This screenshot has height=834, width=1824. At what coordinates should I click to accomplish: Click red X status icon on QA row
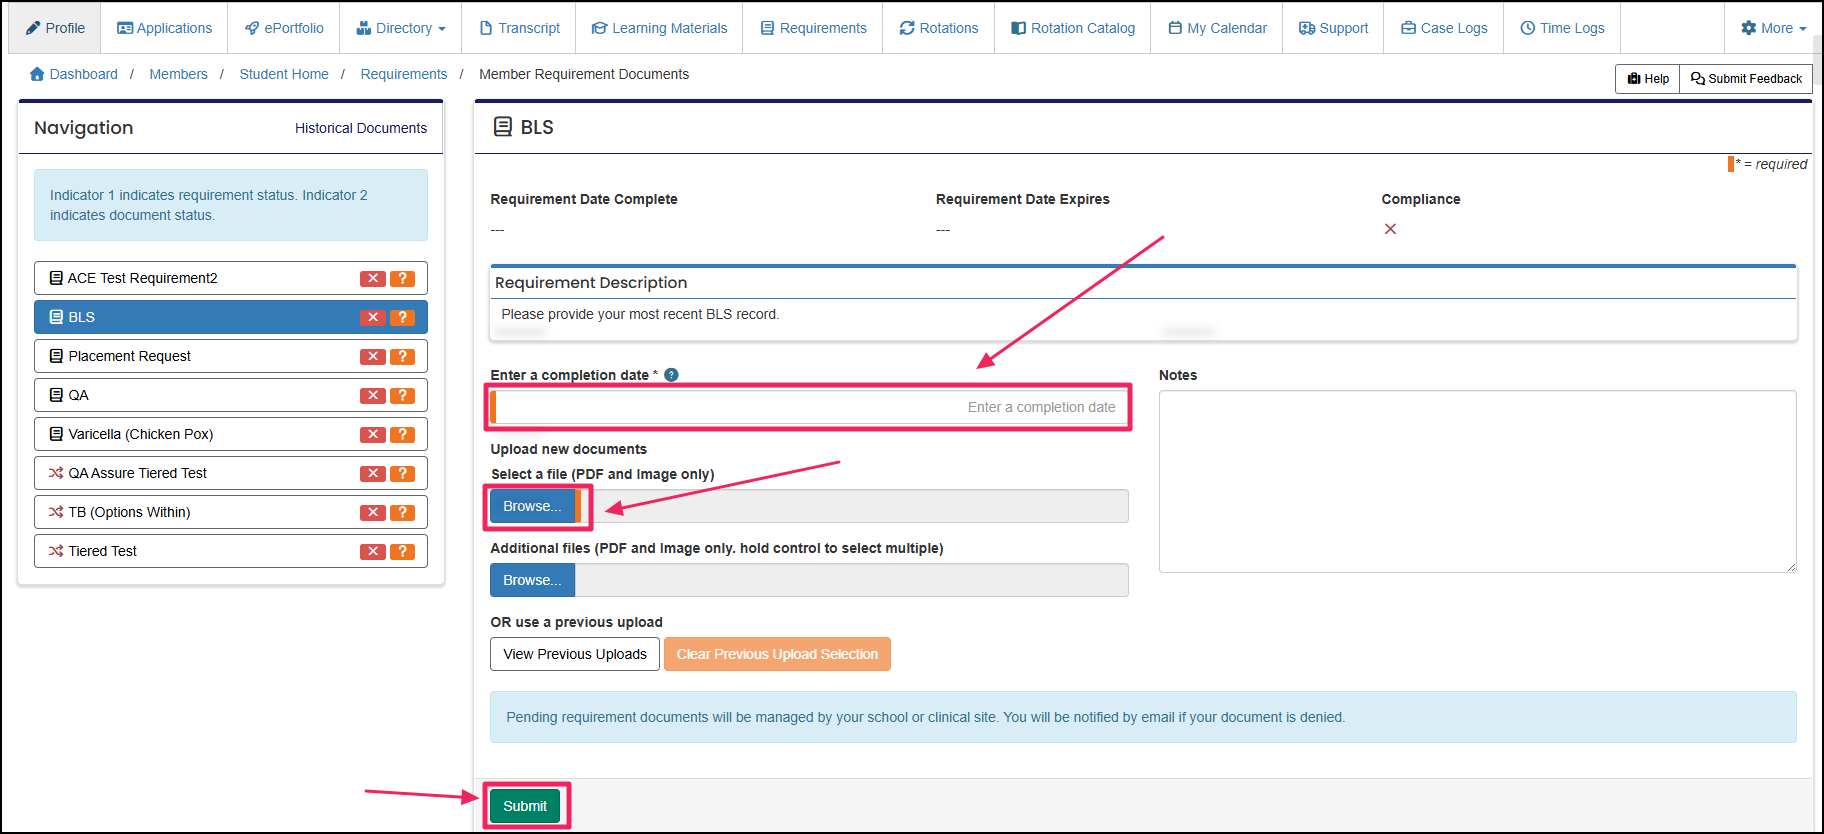point(373,396)
